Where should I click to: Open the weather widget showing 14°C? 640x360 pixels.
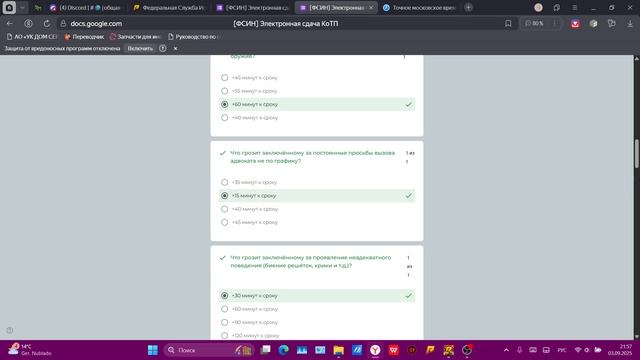click(31, 350)
